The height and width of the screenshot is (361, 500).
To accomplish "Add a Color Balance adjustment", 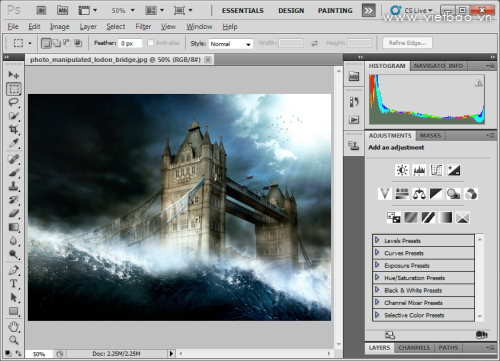I will click(x=419, y=194).
